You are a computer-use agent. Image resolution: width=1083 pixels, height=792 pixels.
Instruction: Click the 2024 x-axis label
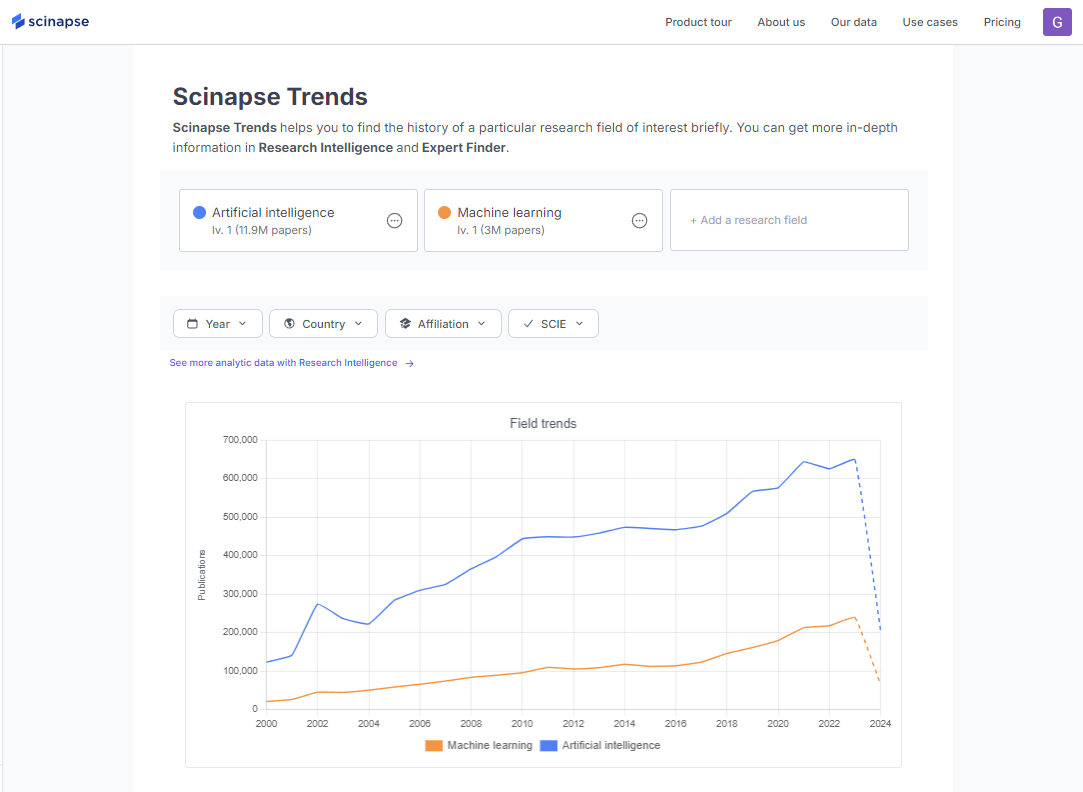[880, 724]
